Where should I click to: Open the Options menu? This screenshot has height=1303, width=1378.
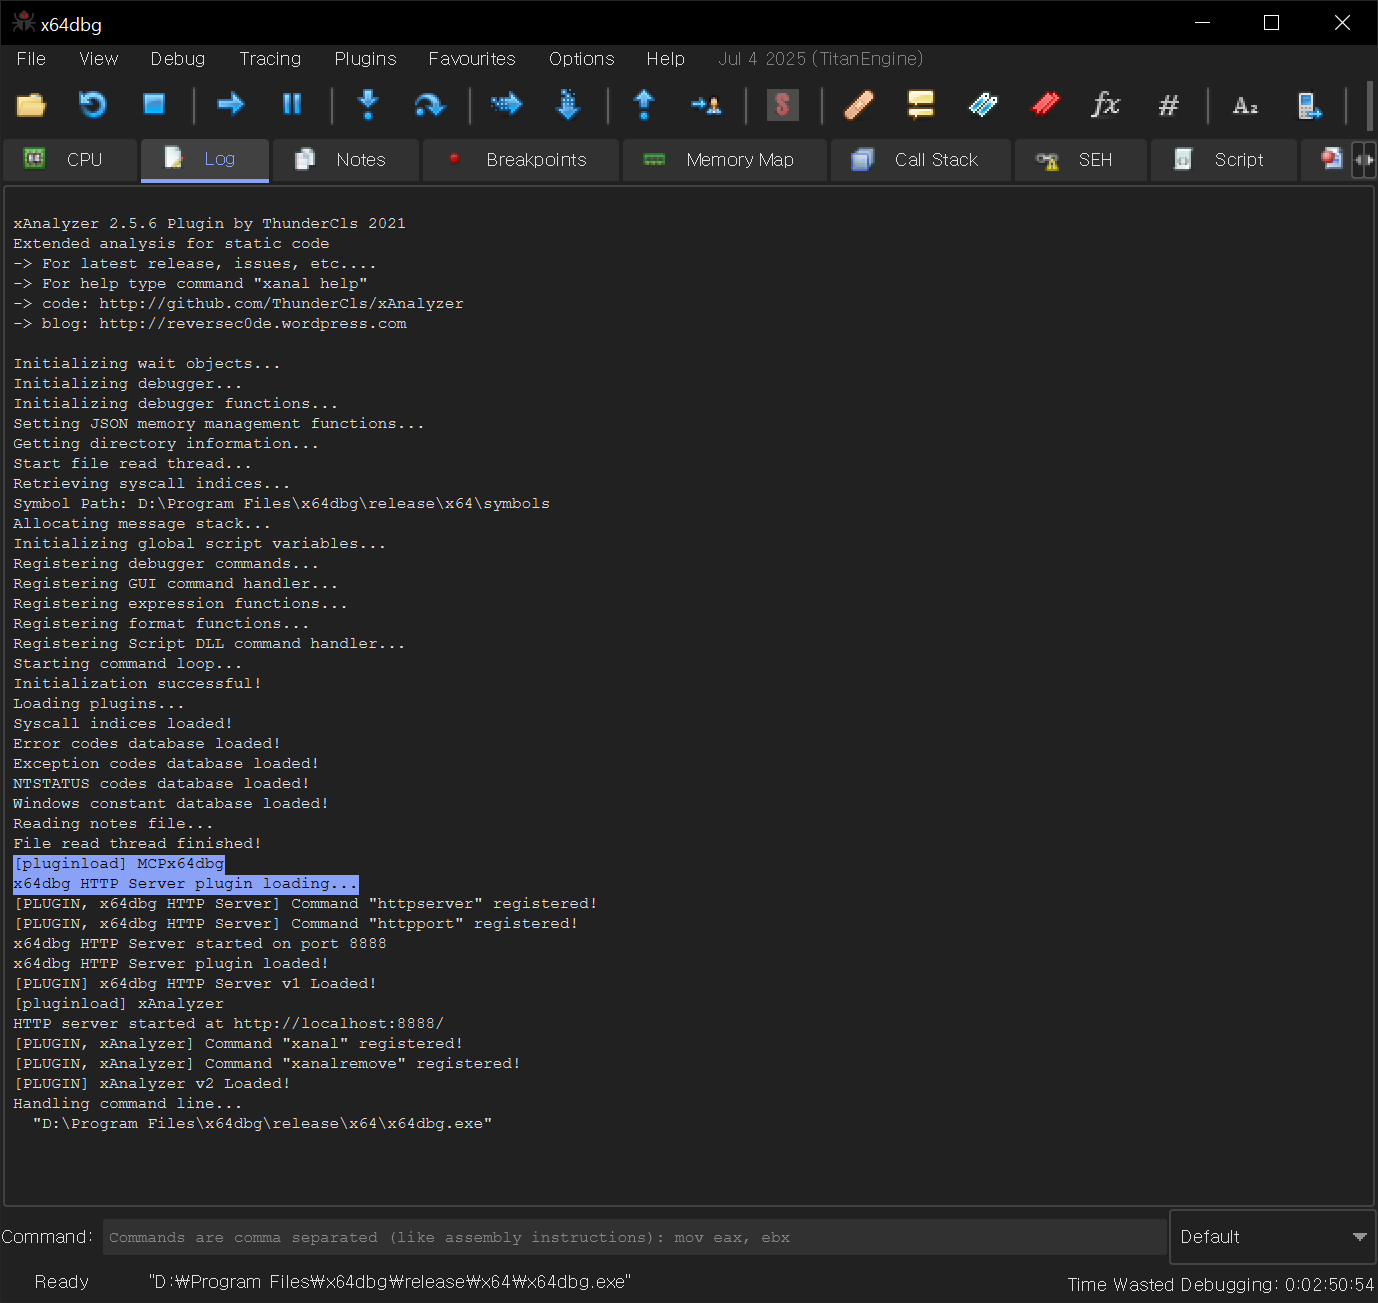582,59
